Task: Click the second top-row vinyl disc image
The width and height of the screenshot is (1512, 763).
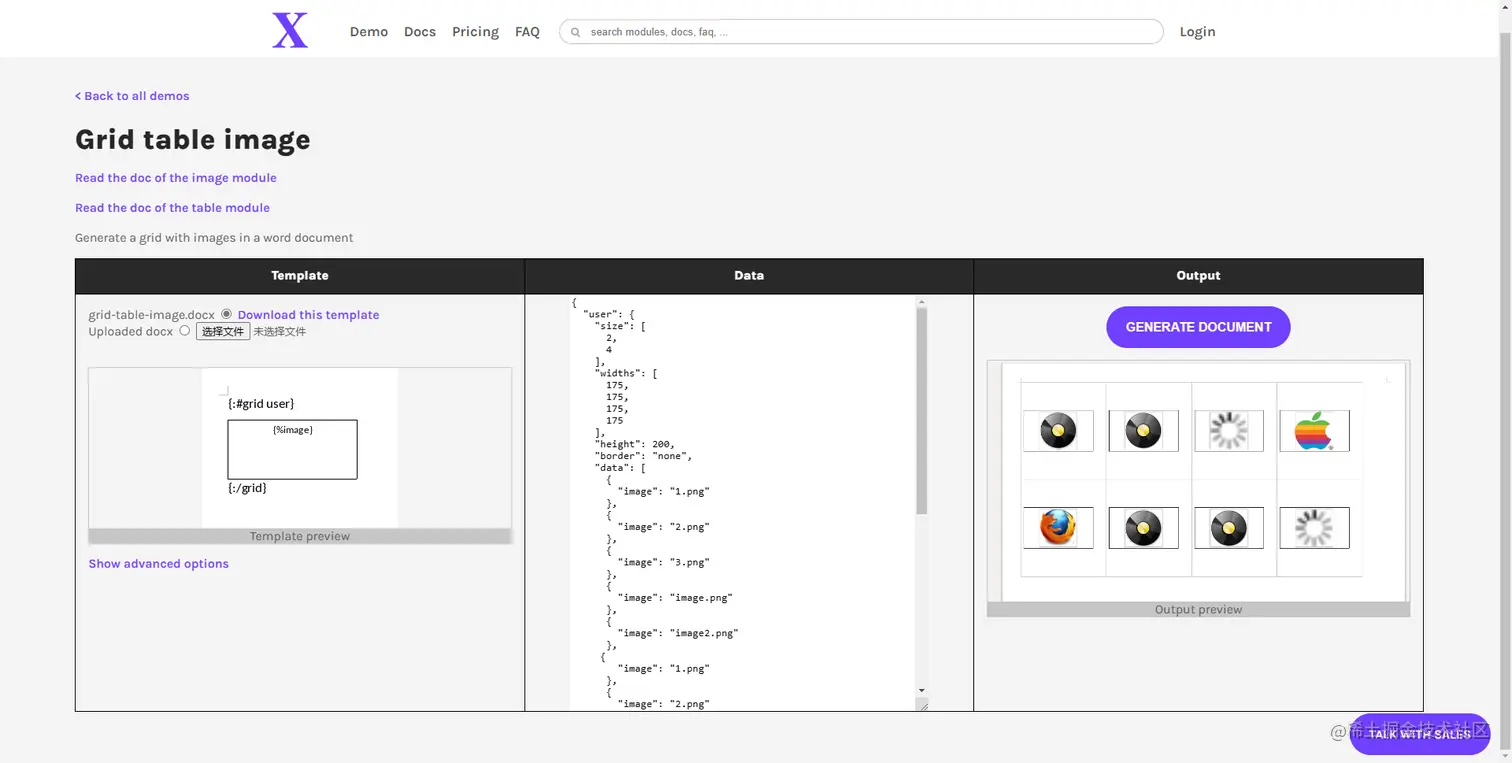Action: (x=1143, y=431)
